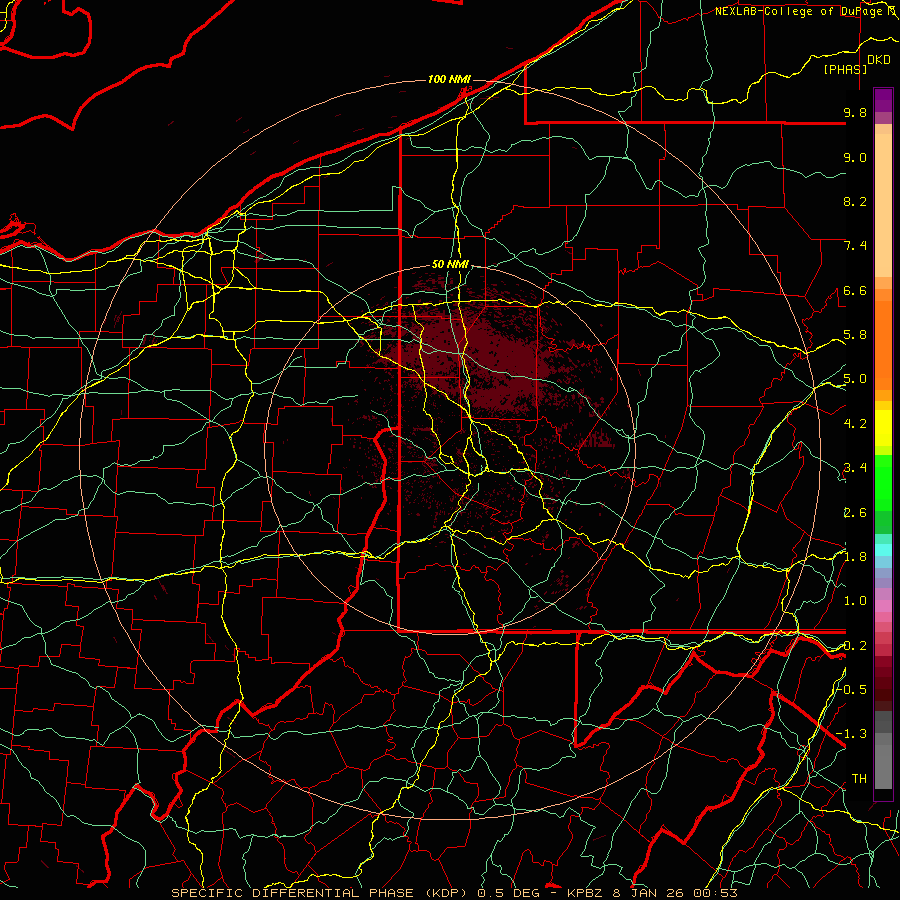Click the 9.0 scale value
This screenshot has height=900, width=900.
pos(855,158)
